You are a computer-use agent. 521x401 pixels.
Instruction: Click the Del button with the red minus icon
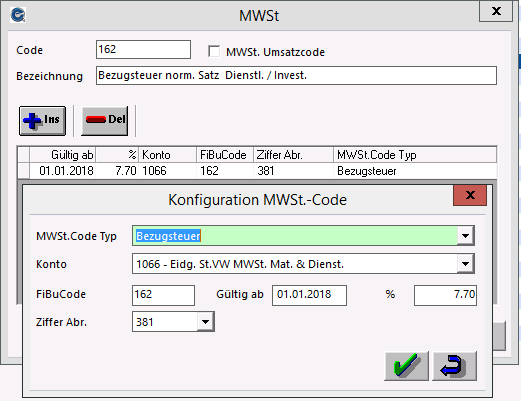tap(105, 121)
